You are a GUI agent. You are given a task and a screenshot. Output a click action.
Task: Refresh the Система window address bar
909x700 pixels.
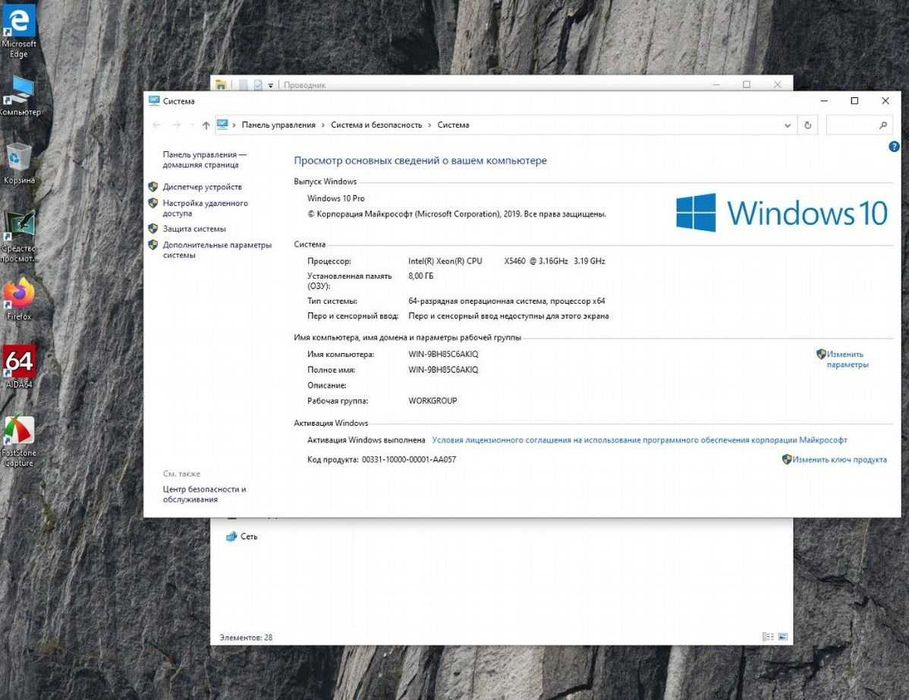[808, 125]
